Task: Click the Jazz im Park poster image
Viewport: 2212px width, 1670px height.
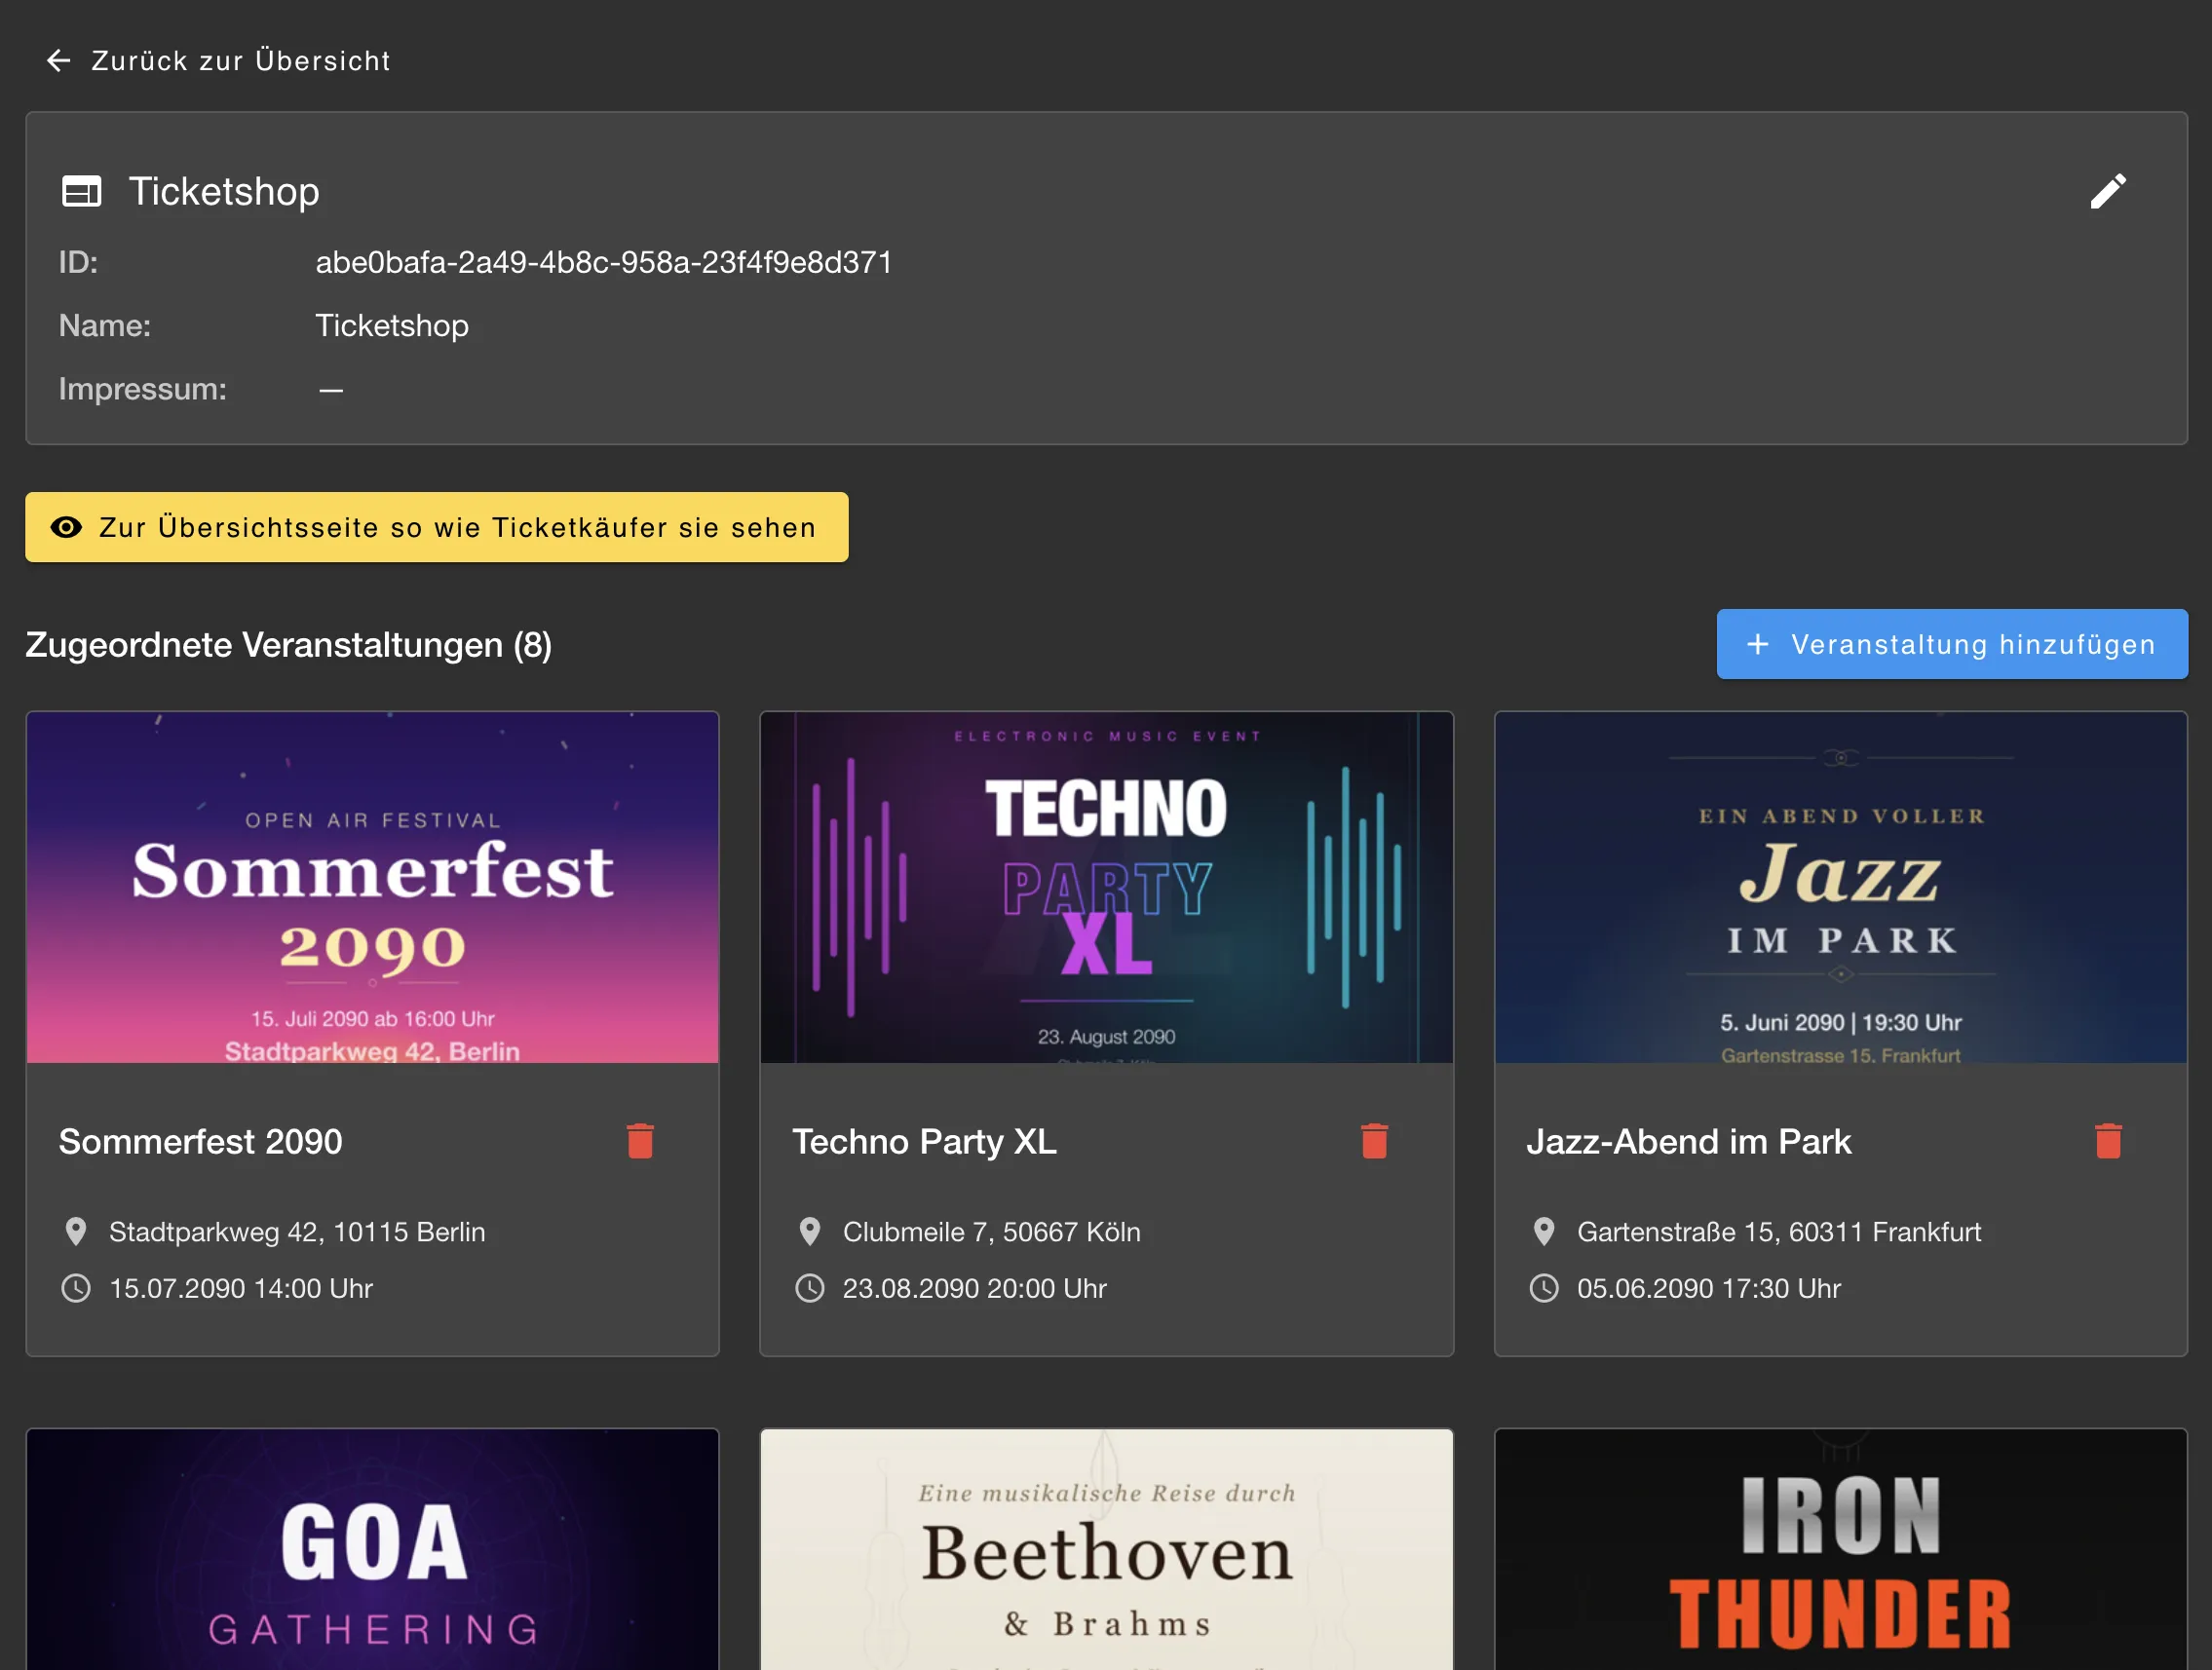Action: 1840,887
